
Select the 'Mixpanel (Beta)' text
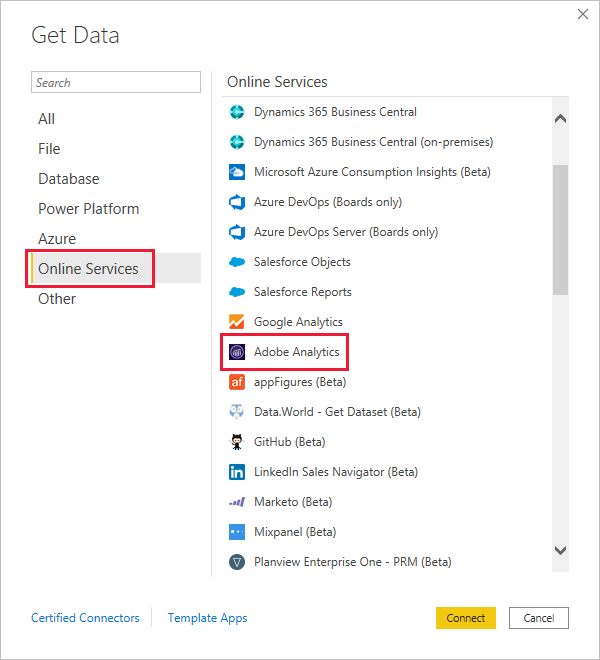pos(295,532)
